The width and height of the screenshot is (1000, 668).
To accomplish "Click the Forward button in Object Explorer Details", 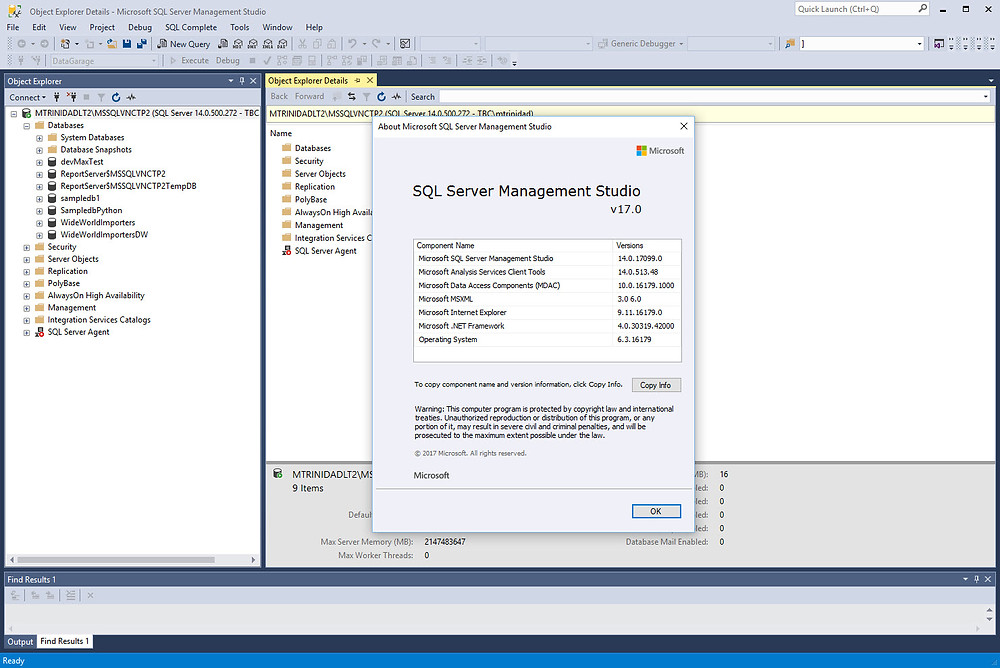I will 309,96.
